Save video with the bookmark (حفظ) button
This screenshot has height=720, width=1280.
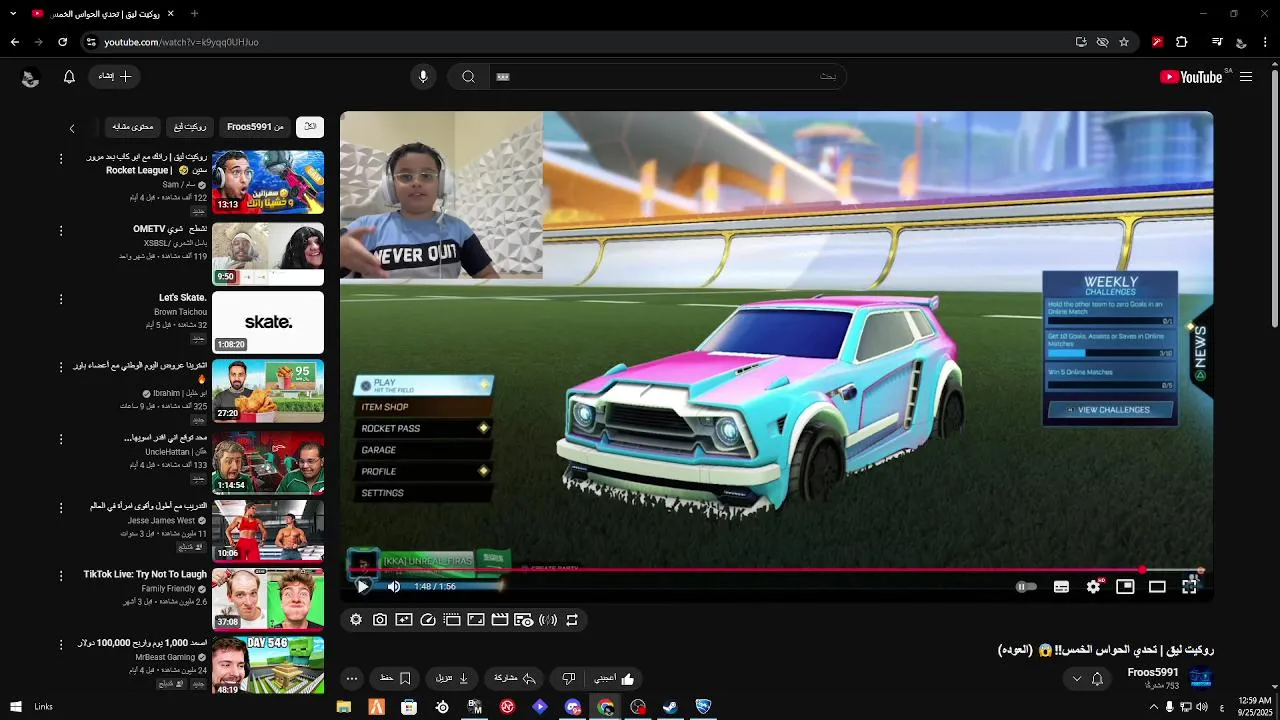click(395, 678)
